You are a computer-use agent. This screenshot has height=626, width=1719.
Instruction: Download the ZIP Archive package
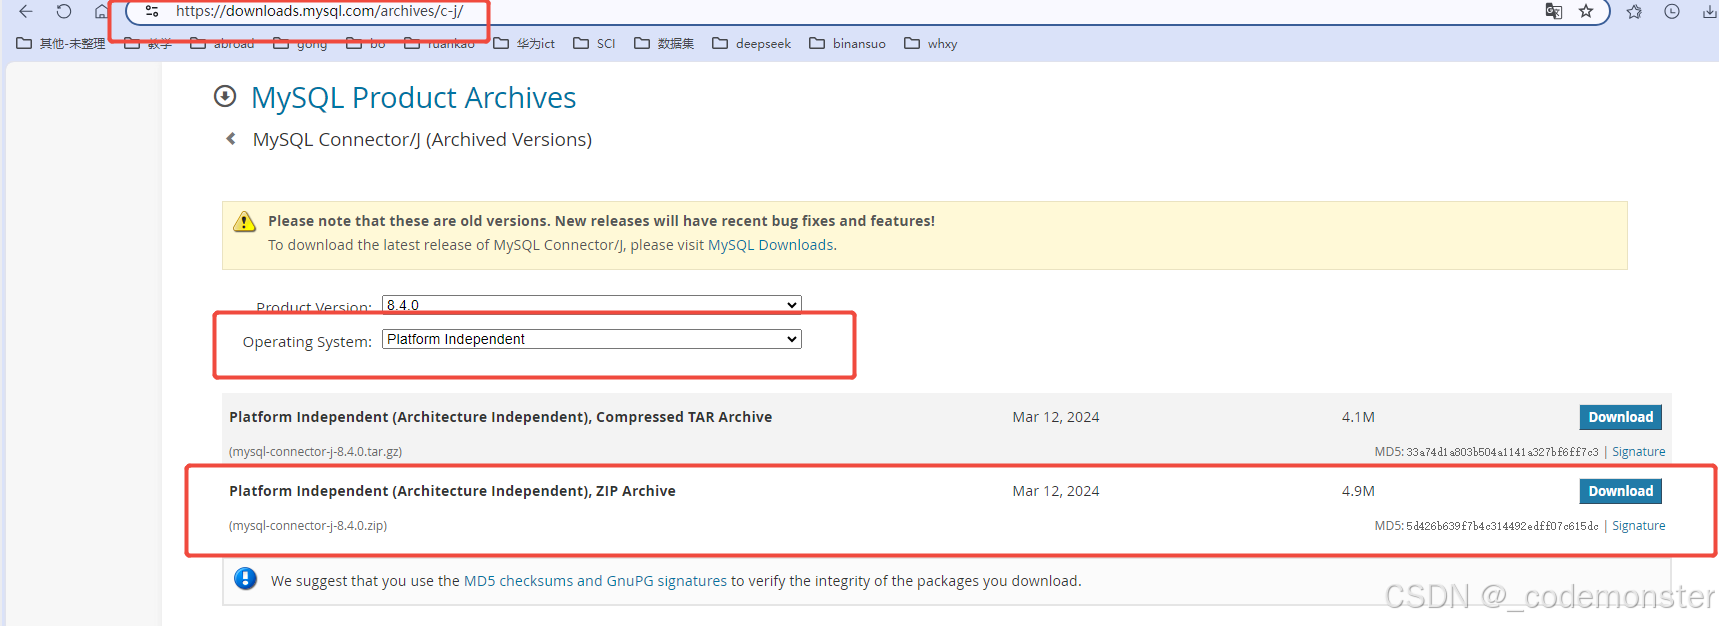coord(1620,491)
